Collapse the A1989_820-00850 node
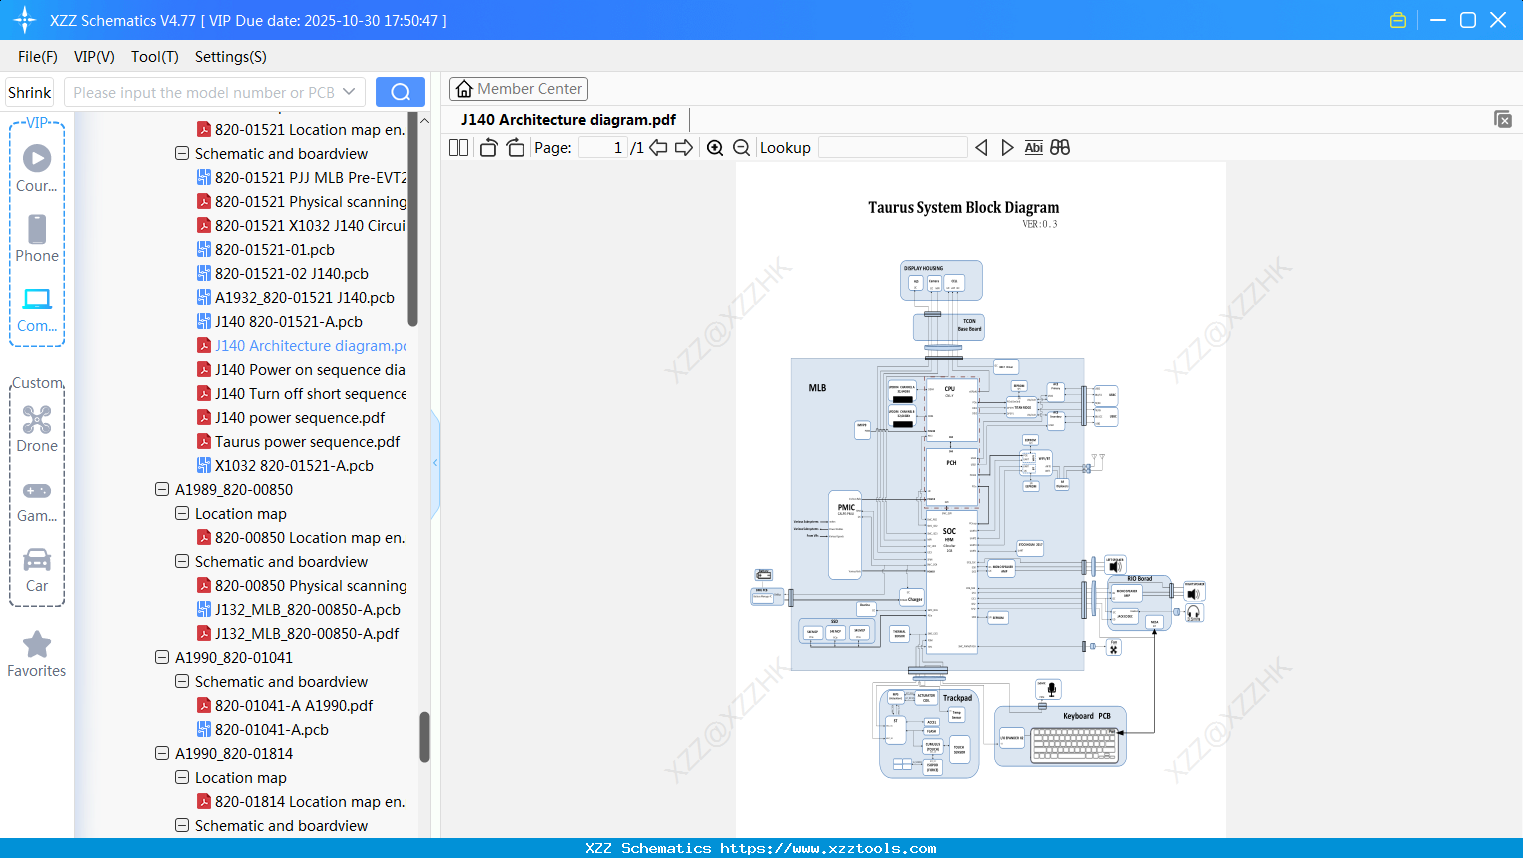1523x858 pixels. click(162, 490)
